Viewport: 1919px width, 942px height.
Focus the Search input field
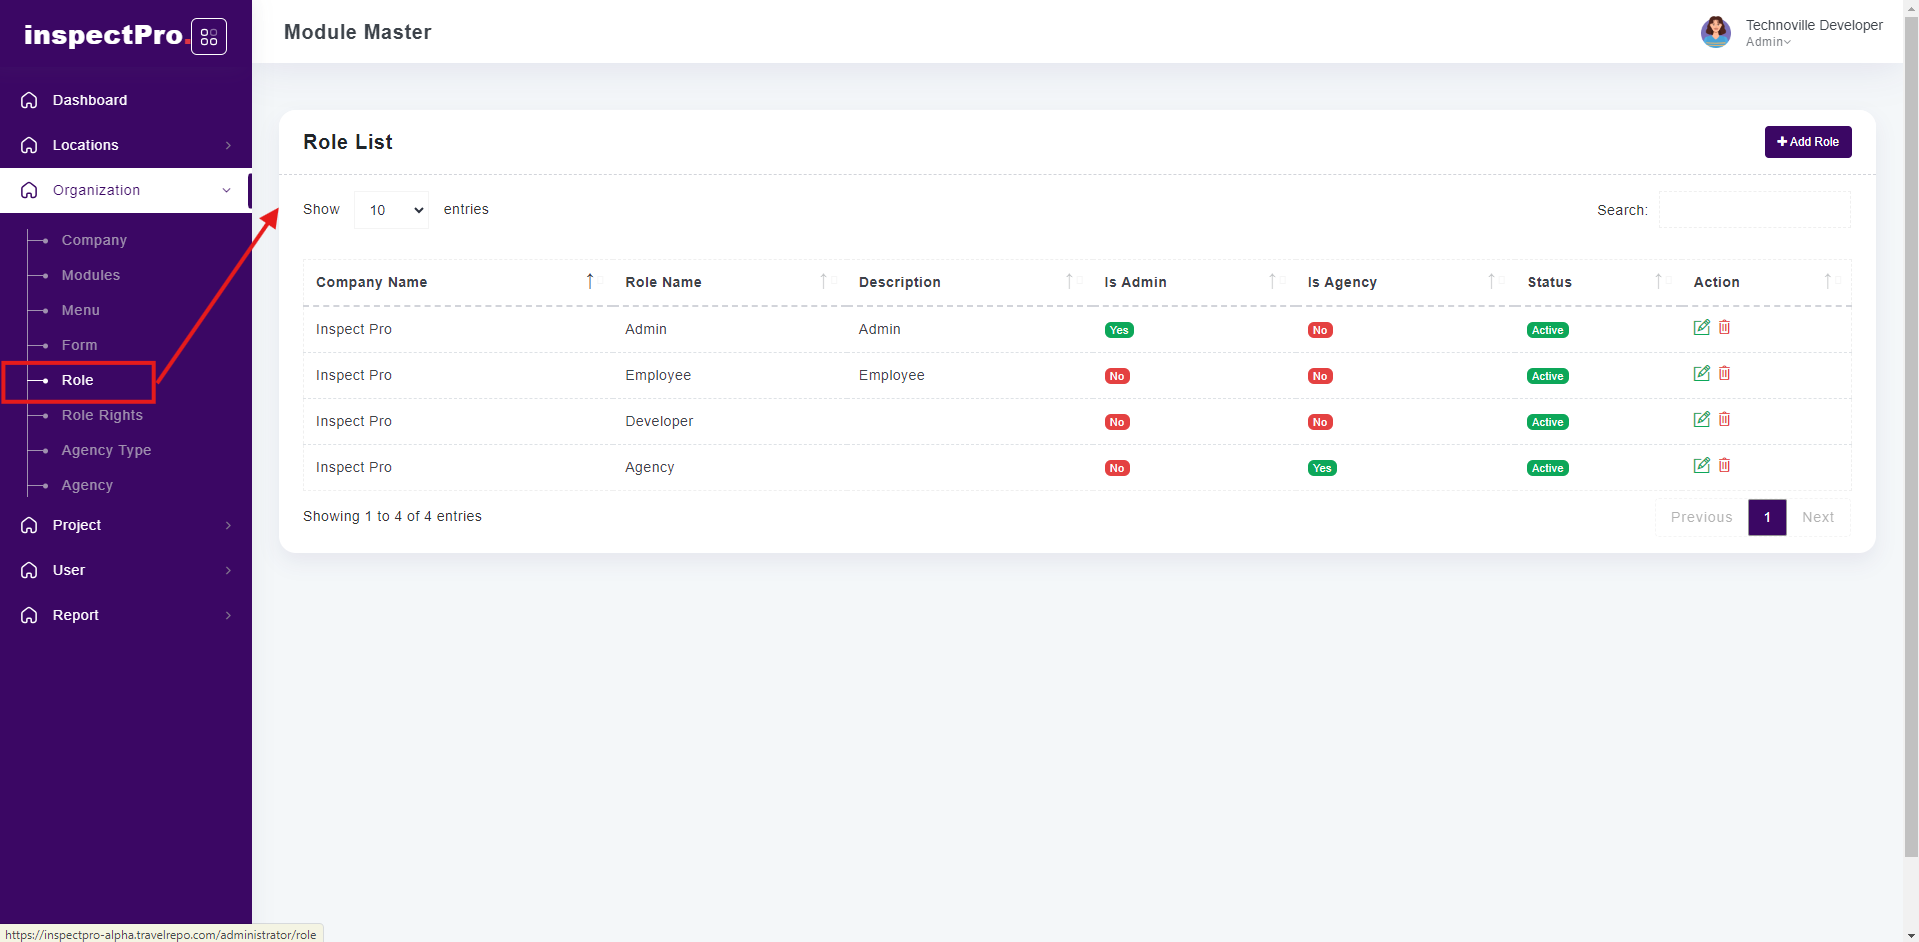coord(1754,210)
